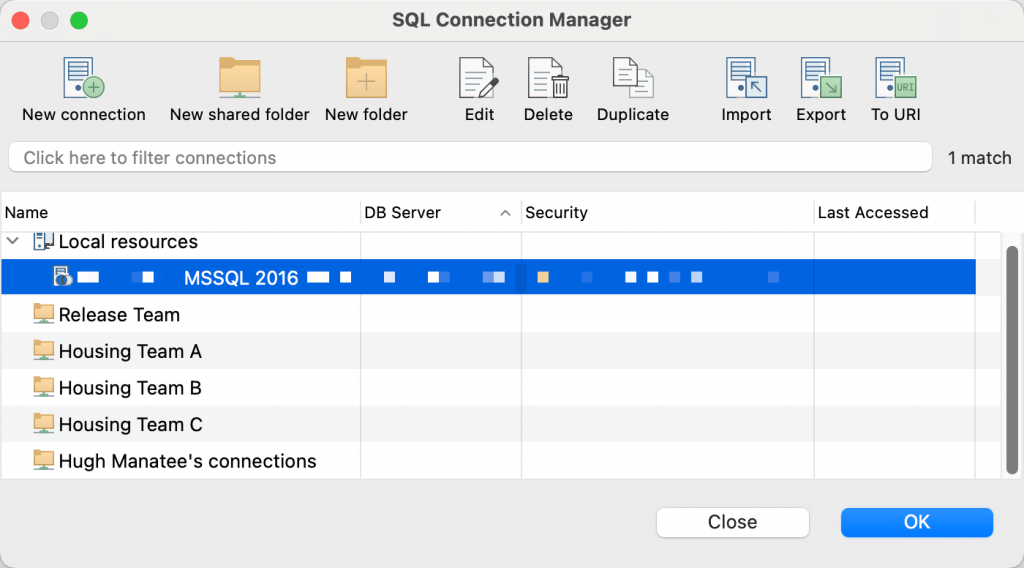
Task: Create a New shared folder
Action: [239, 78]
